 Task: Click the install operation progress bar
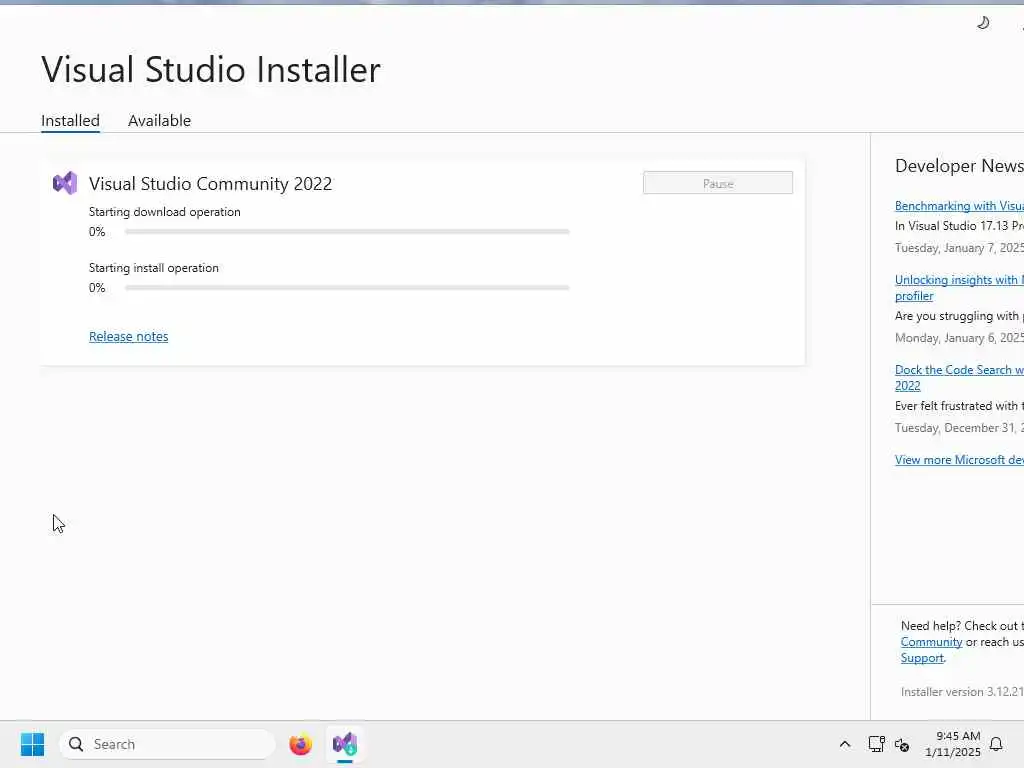pyautogui.click(x=347, y=287)
